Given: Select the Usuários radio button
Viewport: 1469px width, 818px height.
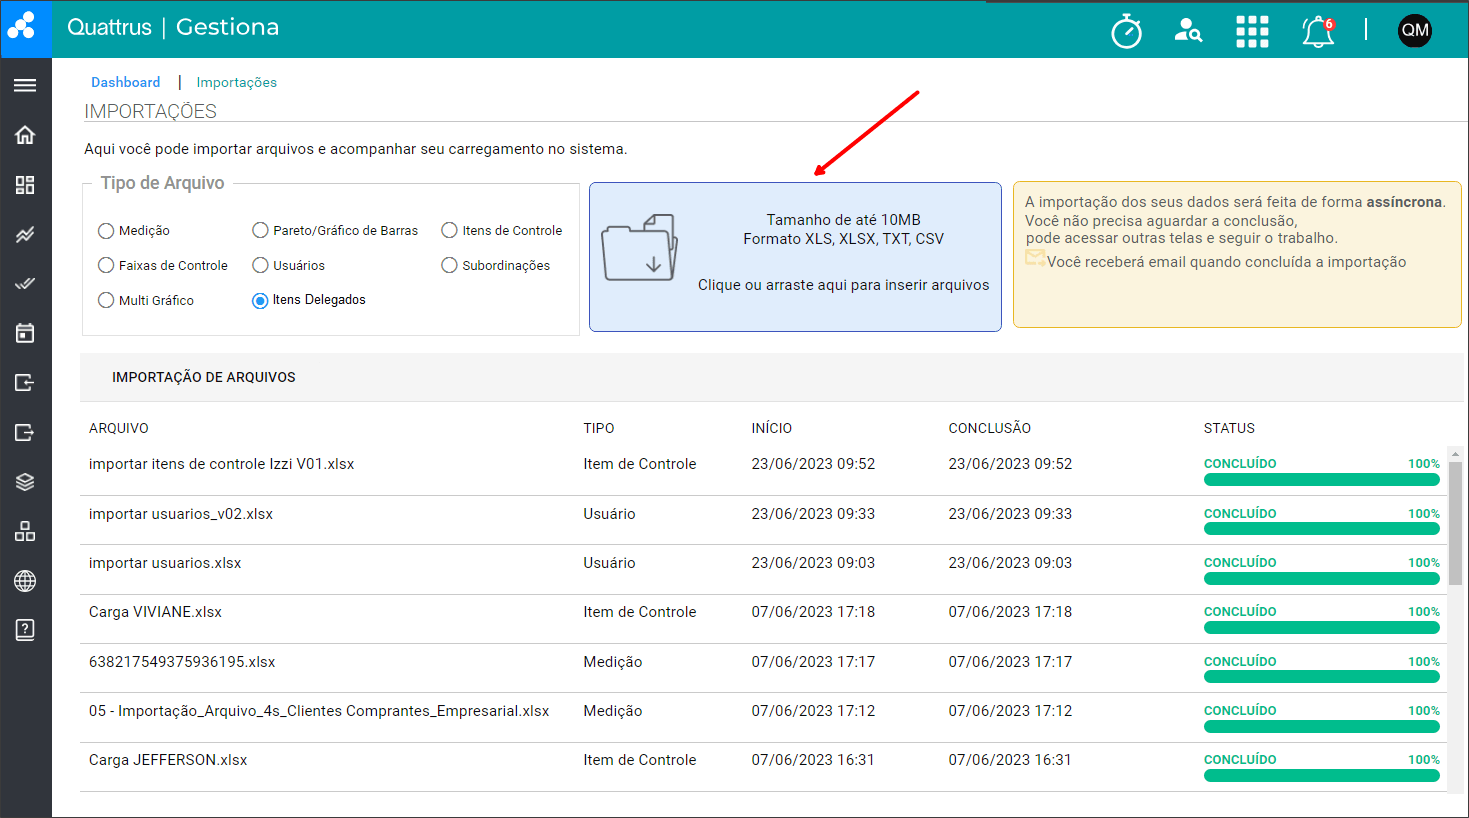Looking at the screenshot, I should [x=260, y=265].
